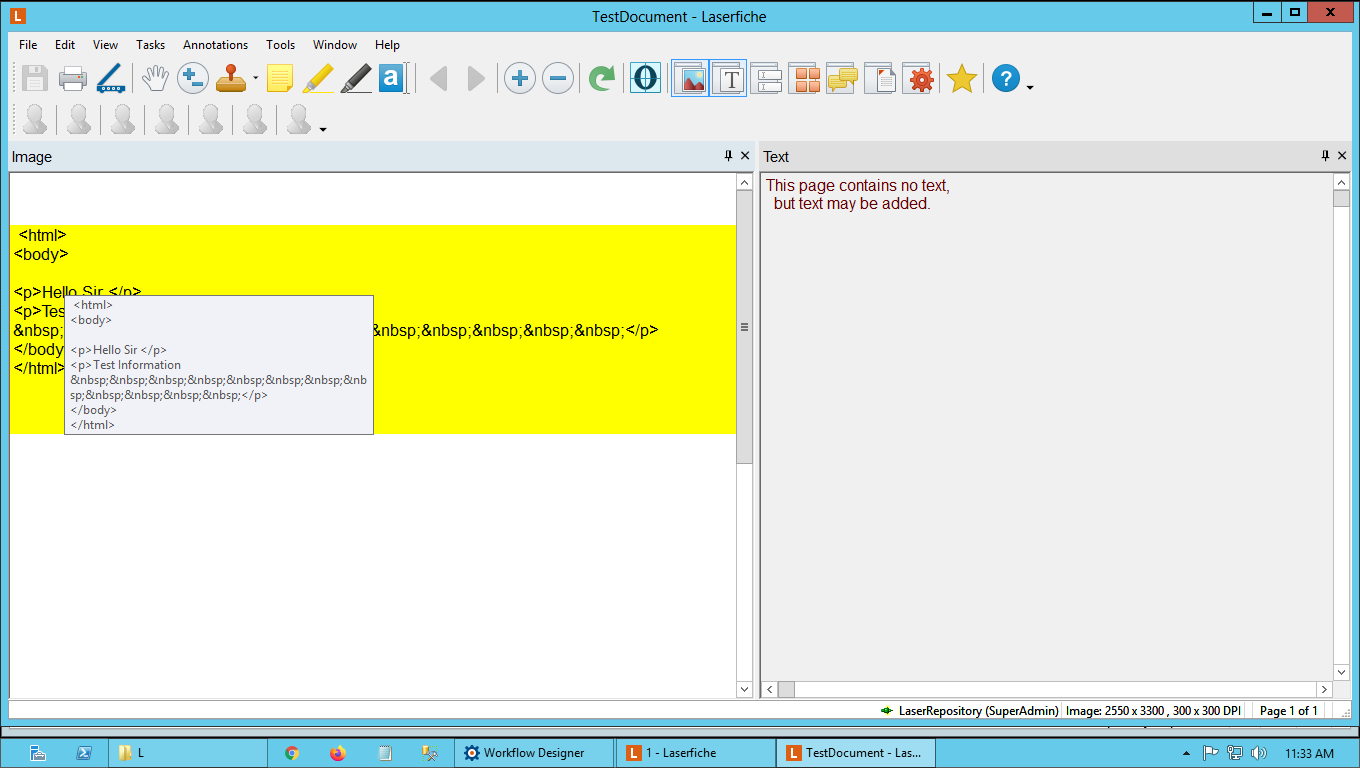Viewport: 1360px width, 768px height.
Task: Expand the Help button dropdown arrow
Action: 1030,88
